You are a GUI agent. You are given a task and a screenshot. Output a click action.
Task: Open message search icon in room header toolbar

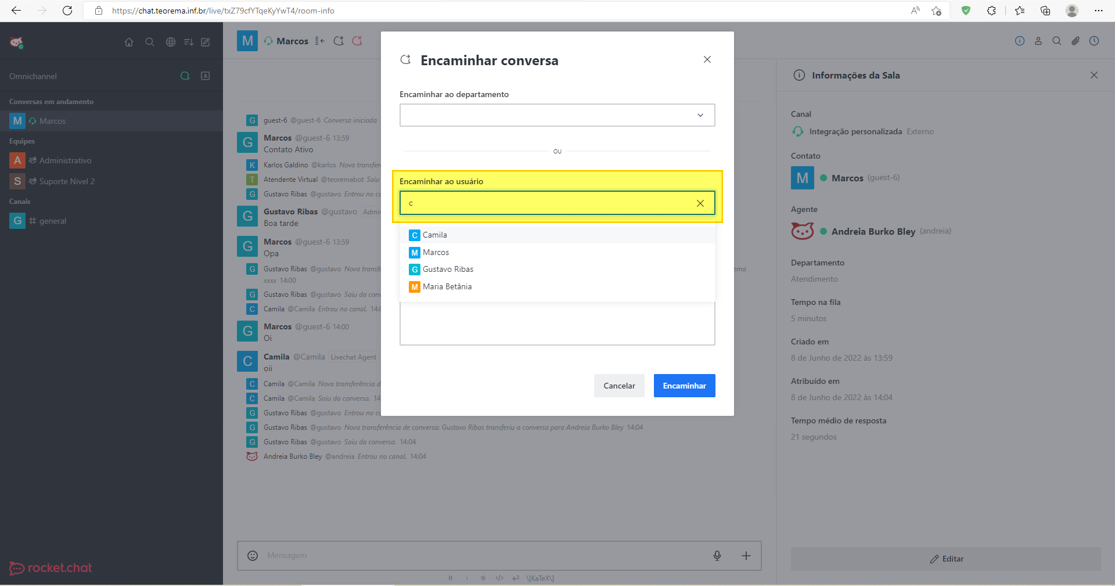pos(1057,41)
